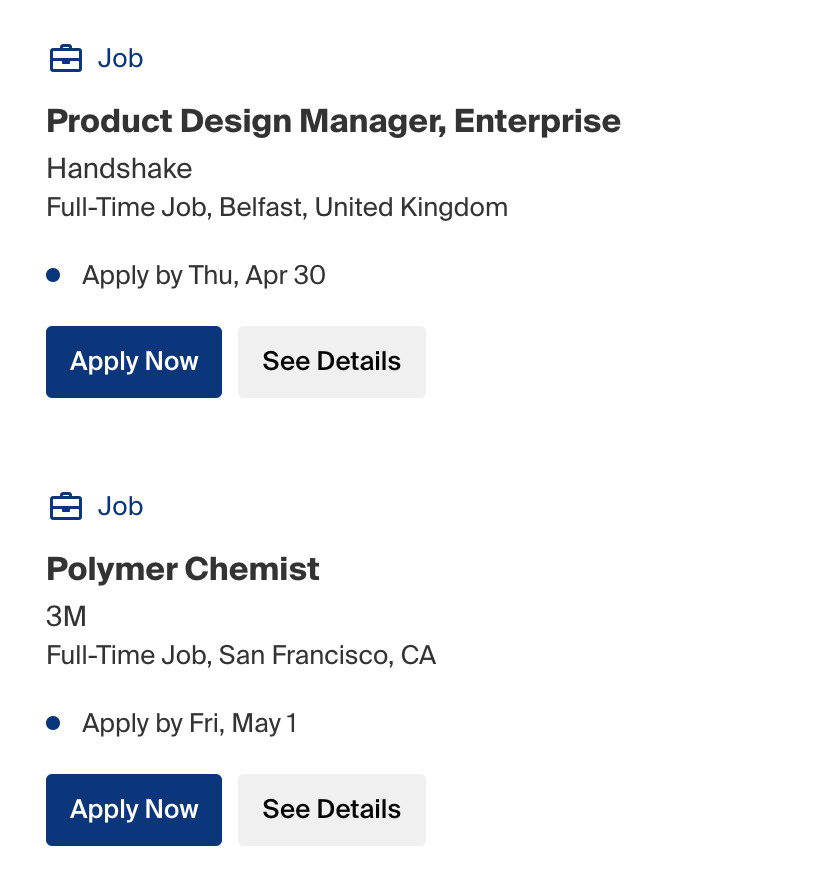The height and width of the screenshot is (890, 836).
Task: Select the Job label above the 3M listing
Action: click(x=120, y=506)
